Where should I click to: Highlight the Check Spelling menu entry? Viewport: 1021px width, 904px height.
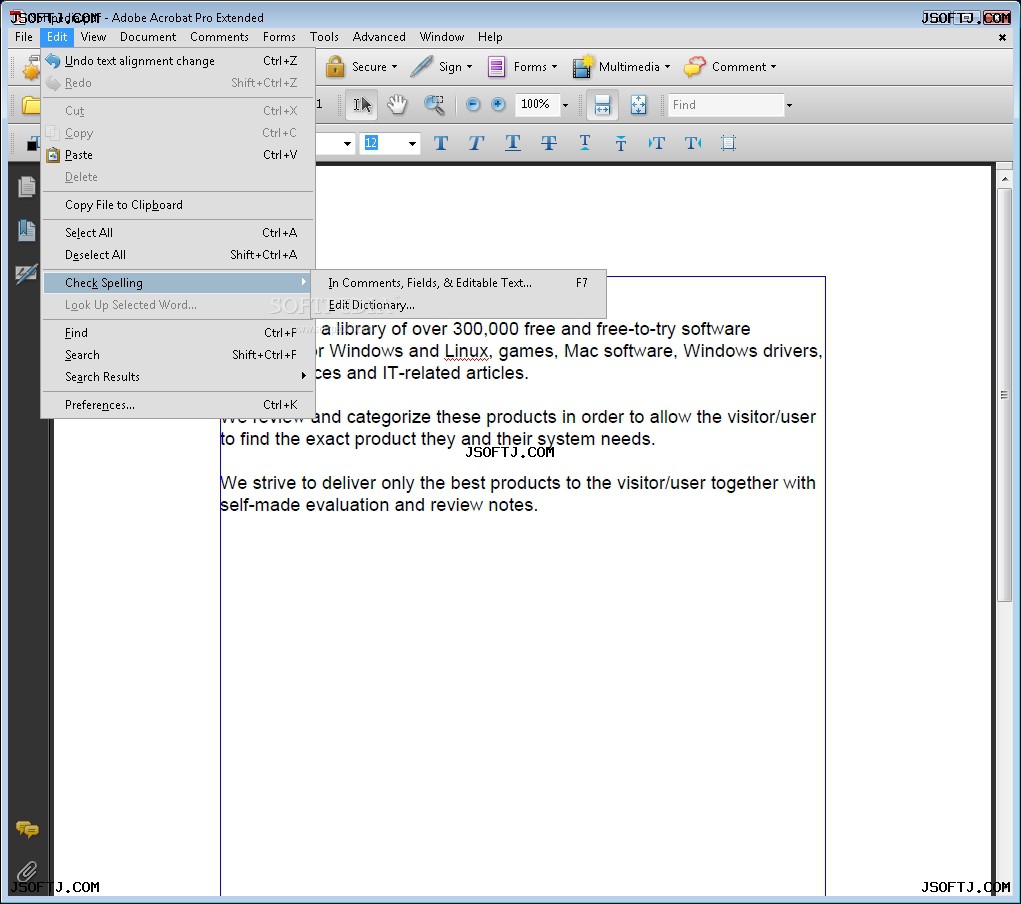[178, 283]
